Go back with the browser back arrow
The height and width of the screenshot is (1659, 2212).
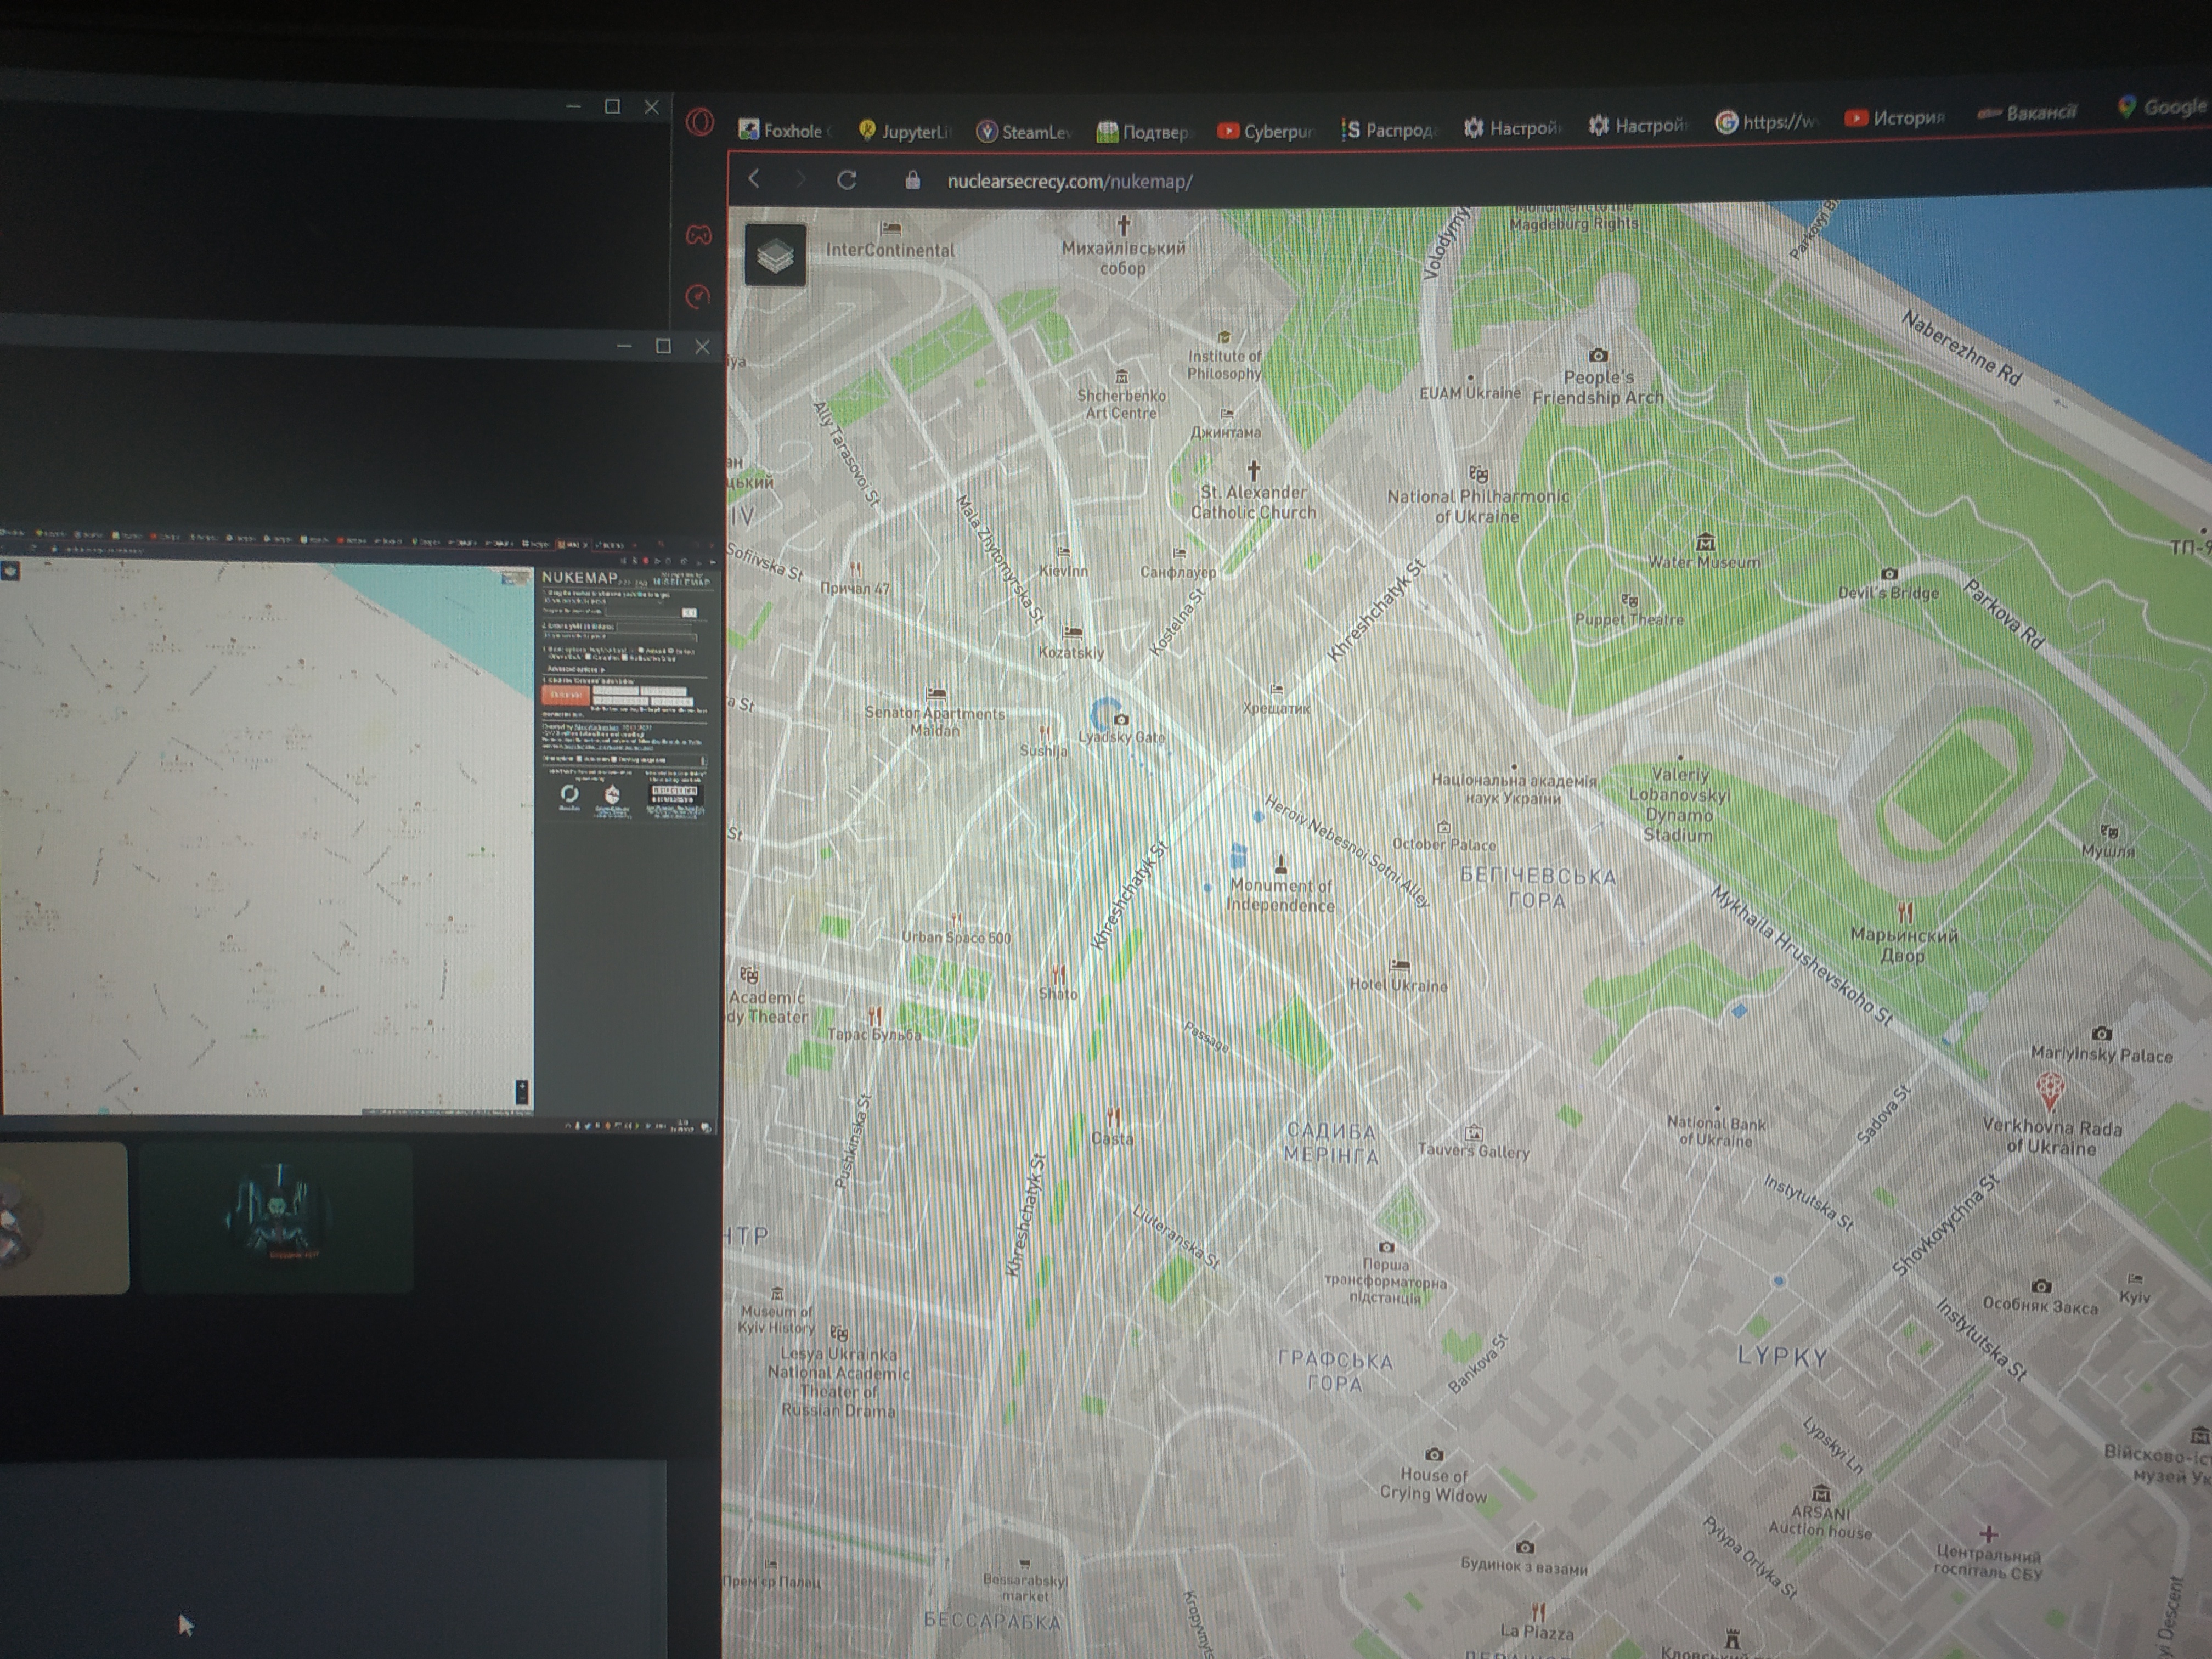click(x=755, y=179)
